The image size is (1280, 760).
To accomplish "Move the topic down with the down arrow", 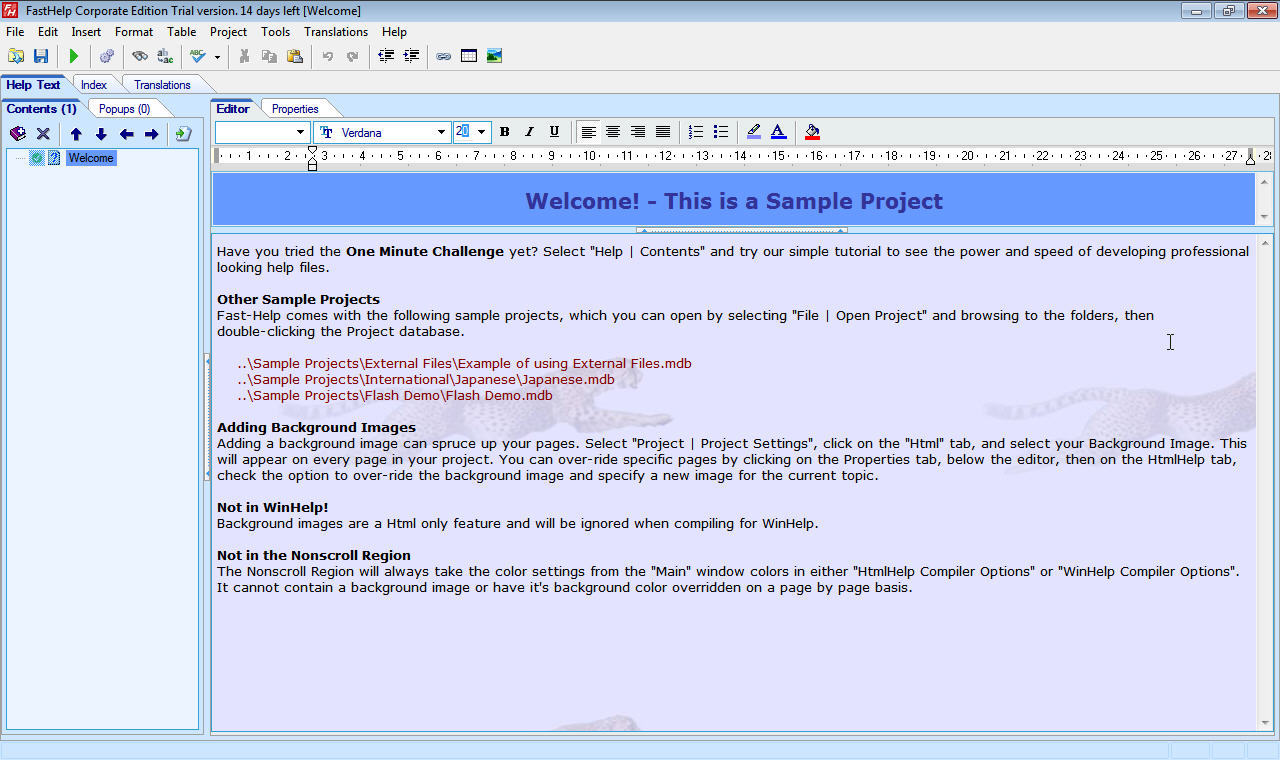I will (101, 134).
